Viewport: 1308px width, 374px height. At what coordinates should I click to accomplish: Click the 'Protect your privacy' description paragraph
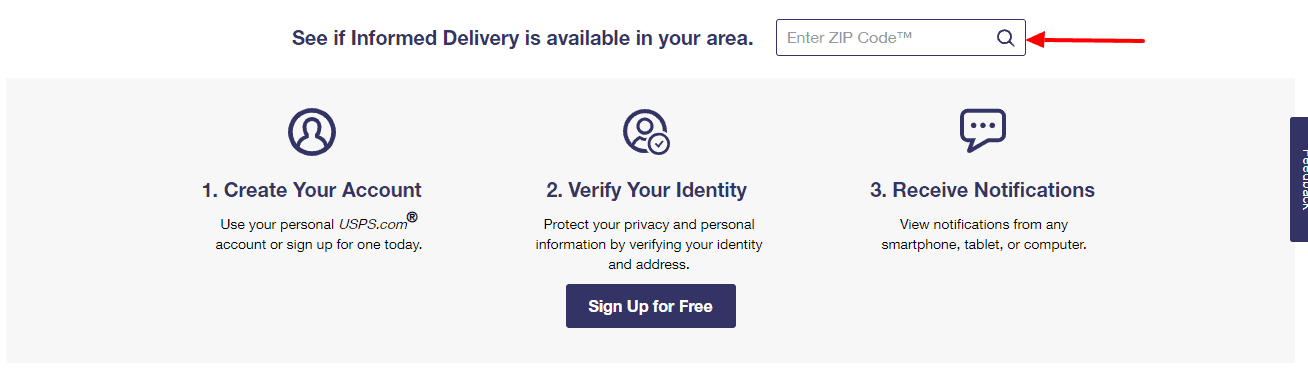point(649,244)
